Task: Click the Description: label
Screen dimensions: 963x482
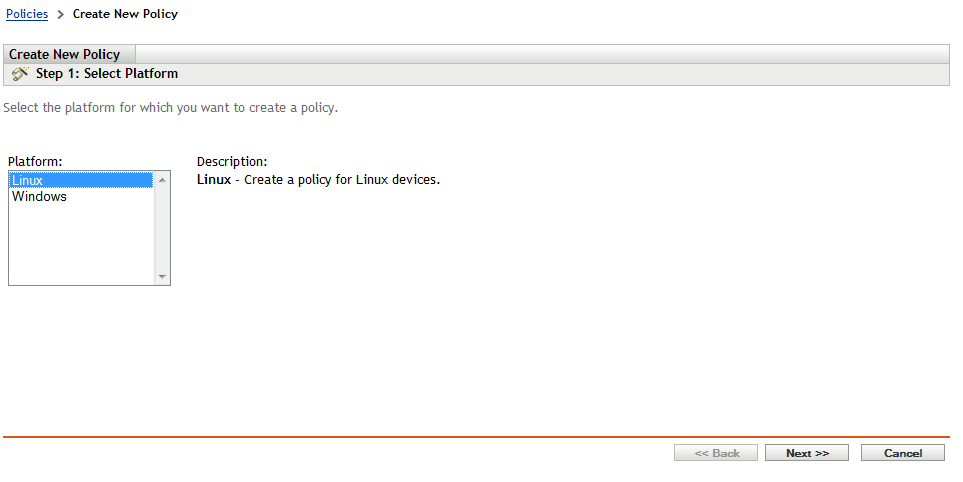Action: tap(232, 161)
